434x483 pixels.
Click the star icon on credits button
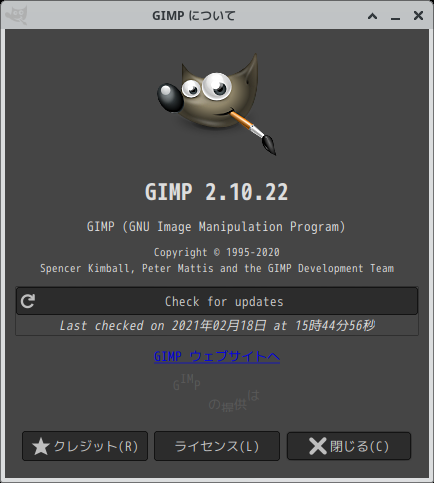pos(41,447)
